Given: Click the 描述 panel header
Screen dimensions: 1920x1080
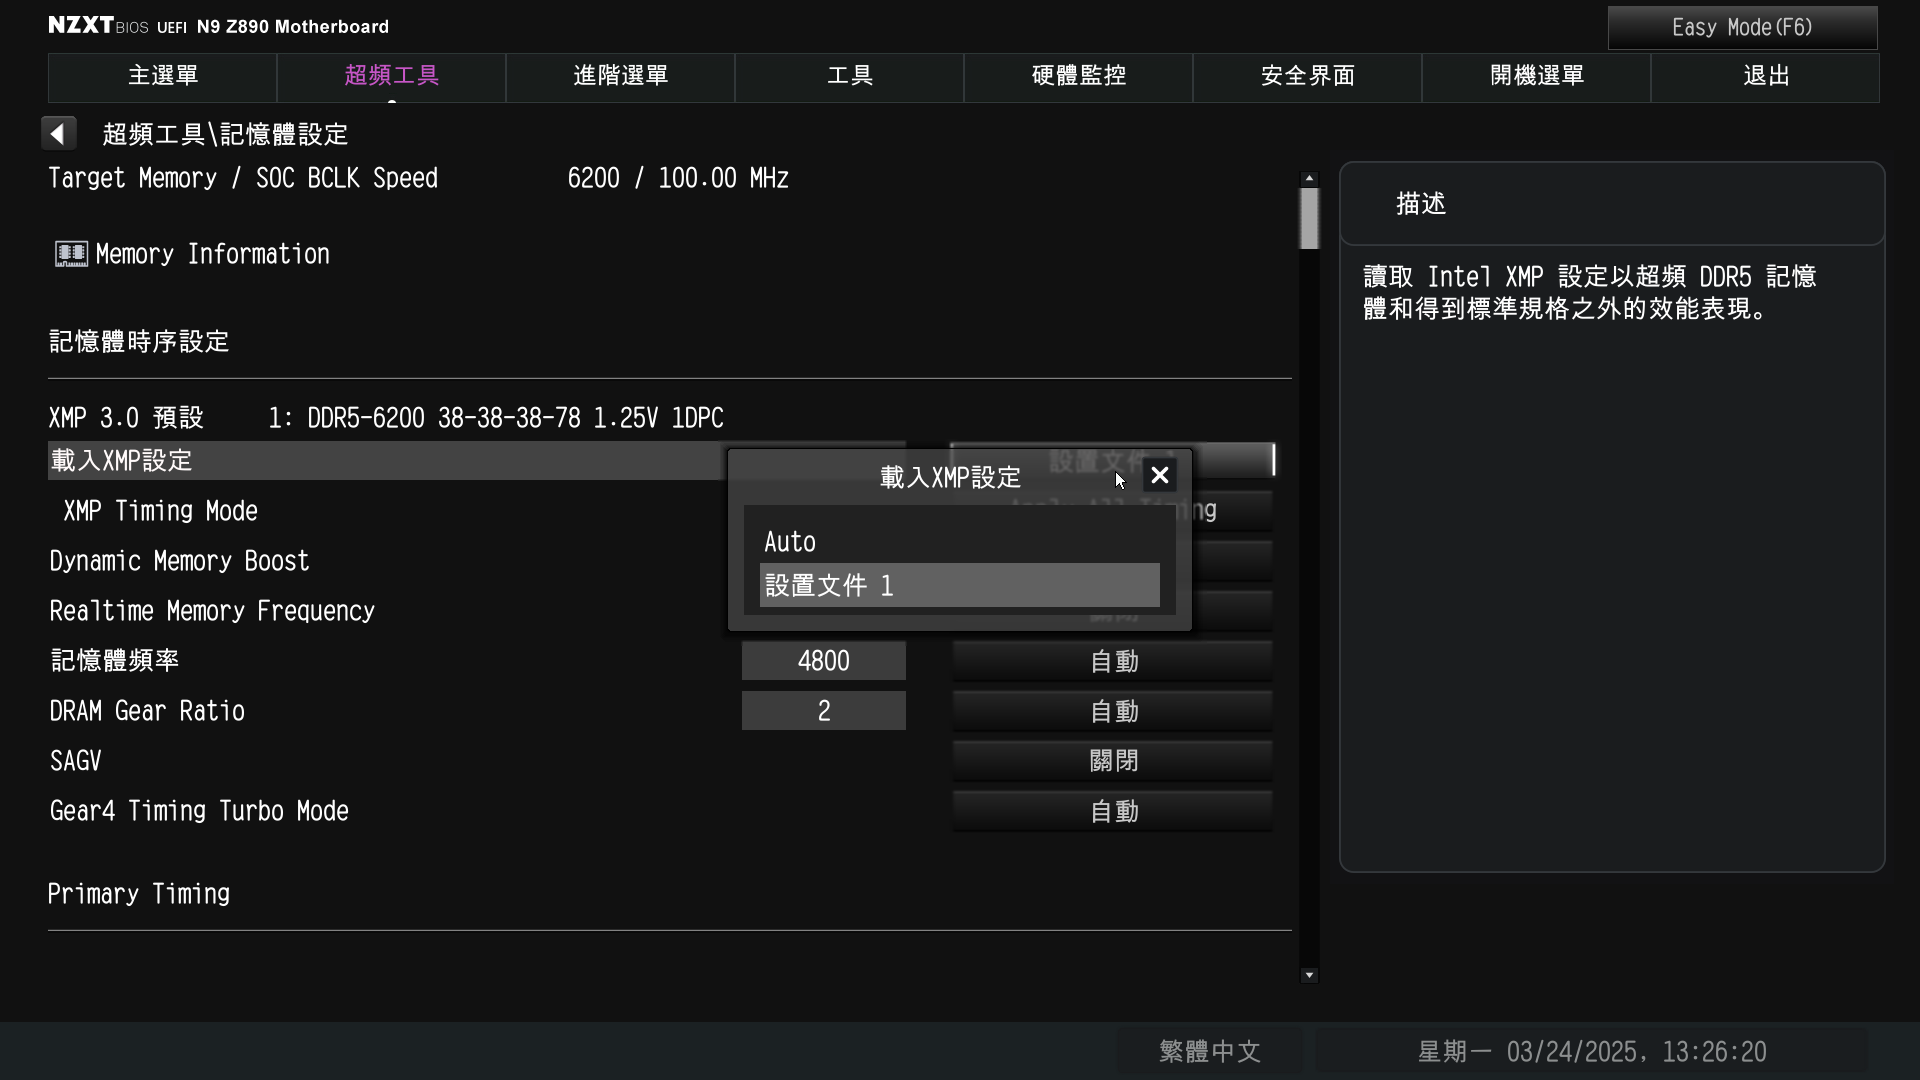Looking at the screenshot, I should coord(1612,204).
